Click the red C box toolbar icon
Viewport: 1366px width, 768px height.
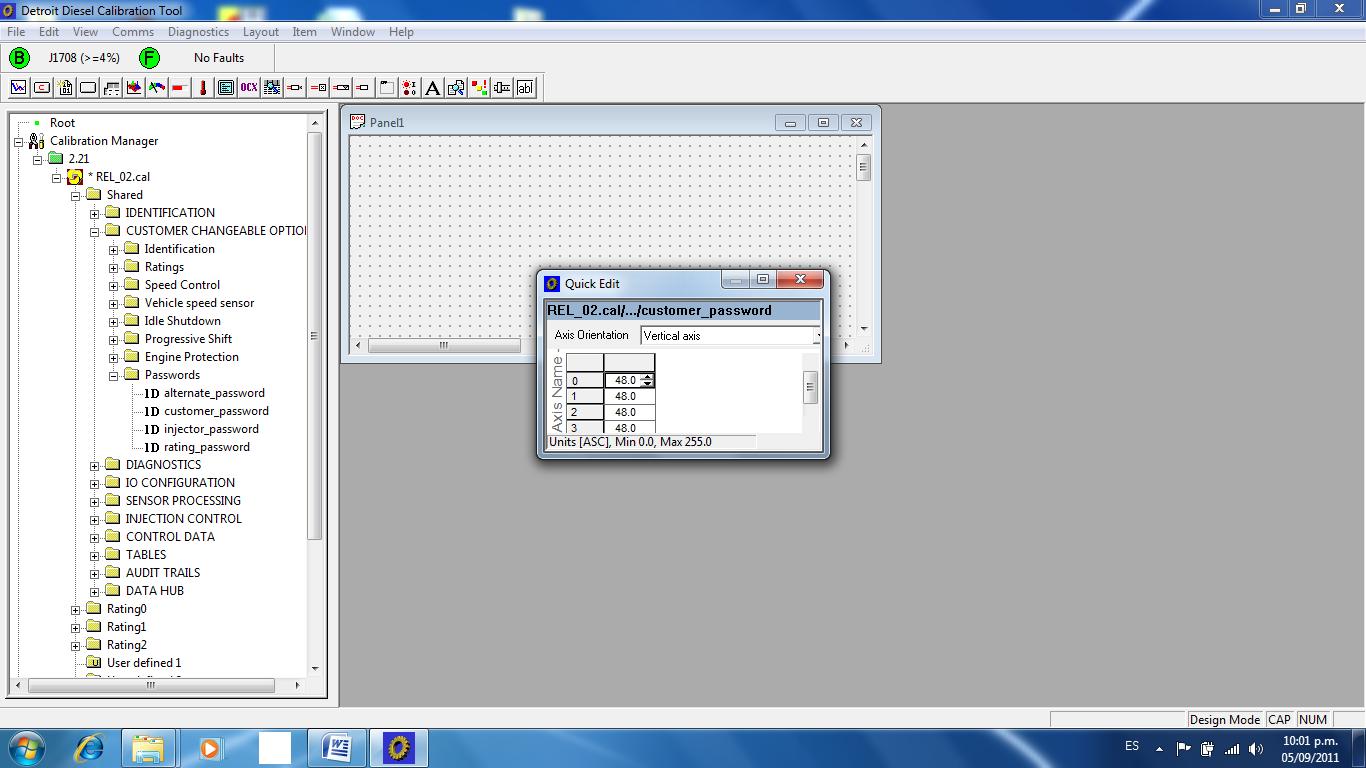(x=42, y=88)
